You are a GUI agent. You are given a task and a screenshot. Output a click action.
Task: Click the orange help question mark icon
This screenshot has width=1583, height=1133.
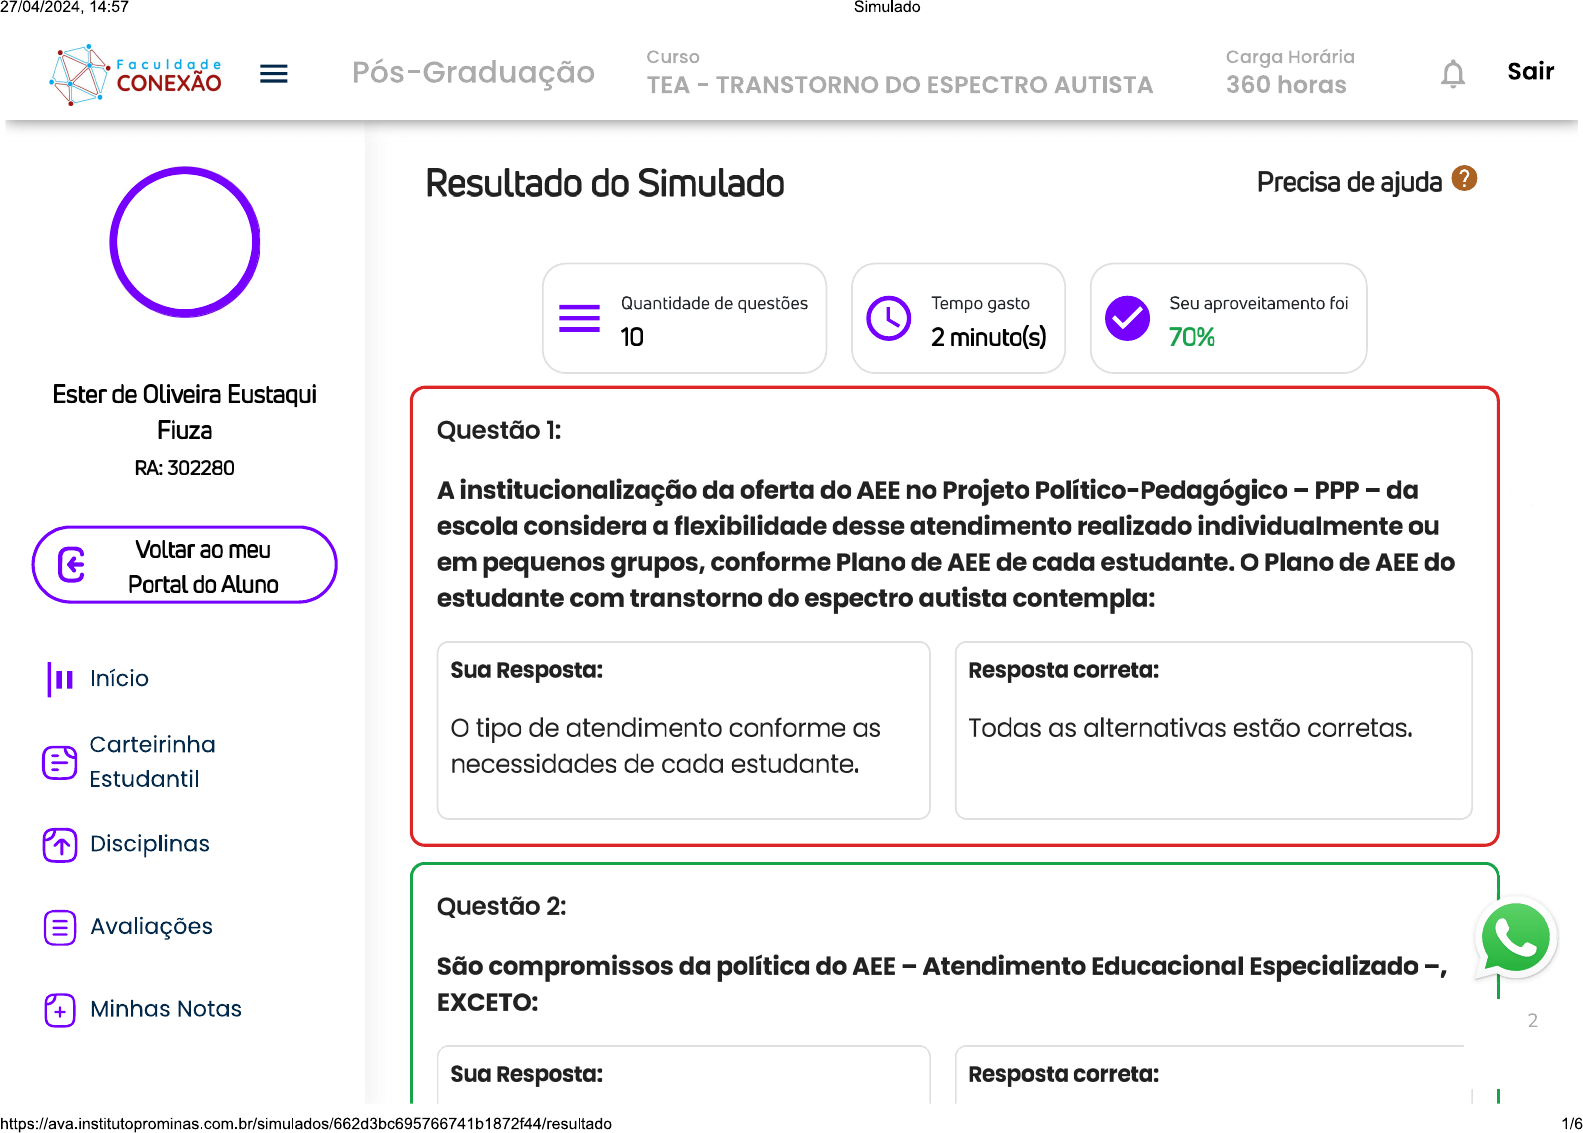point(1464,179)
